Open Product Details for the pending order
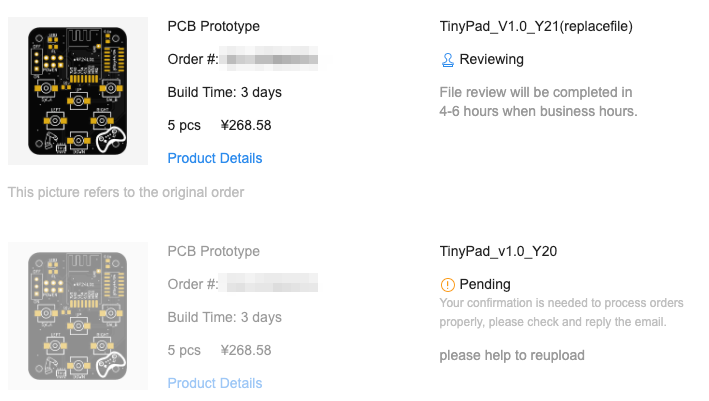Viewport: 709px width, 401px height. click(x=214, y=383)
